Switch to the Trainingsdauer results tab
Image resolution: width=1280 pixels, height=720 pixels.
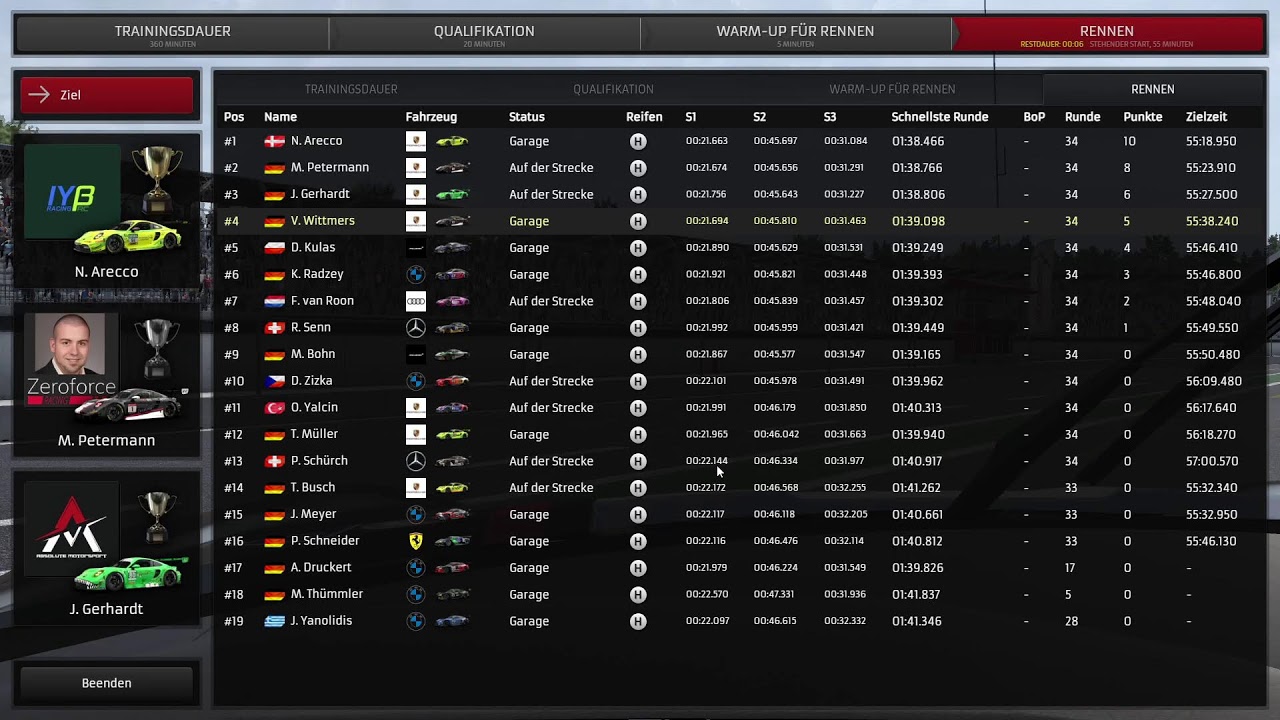351,89
